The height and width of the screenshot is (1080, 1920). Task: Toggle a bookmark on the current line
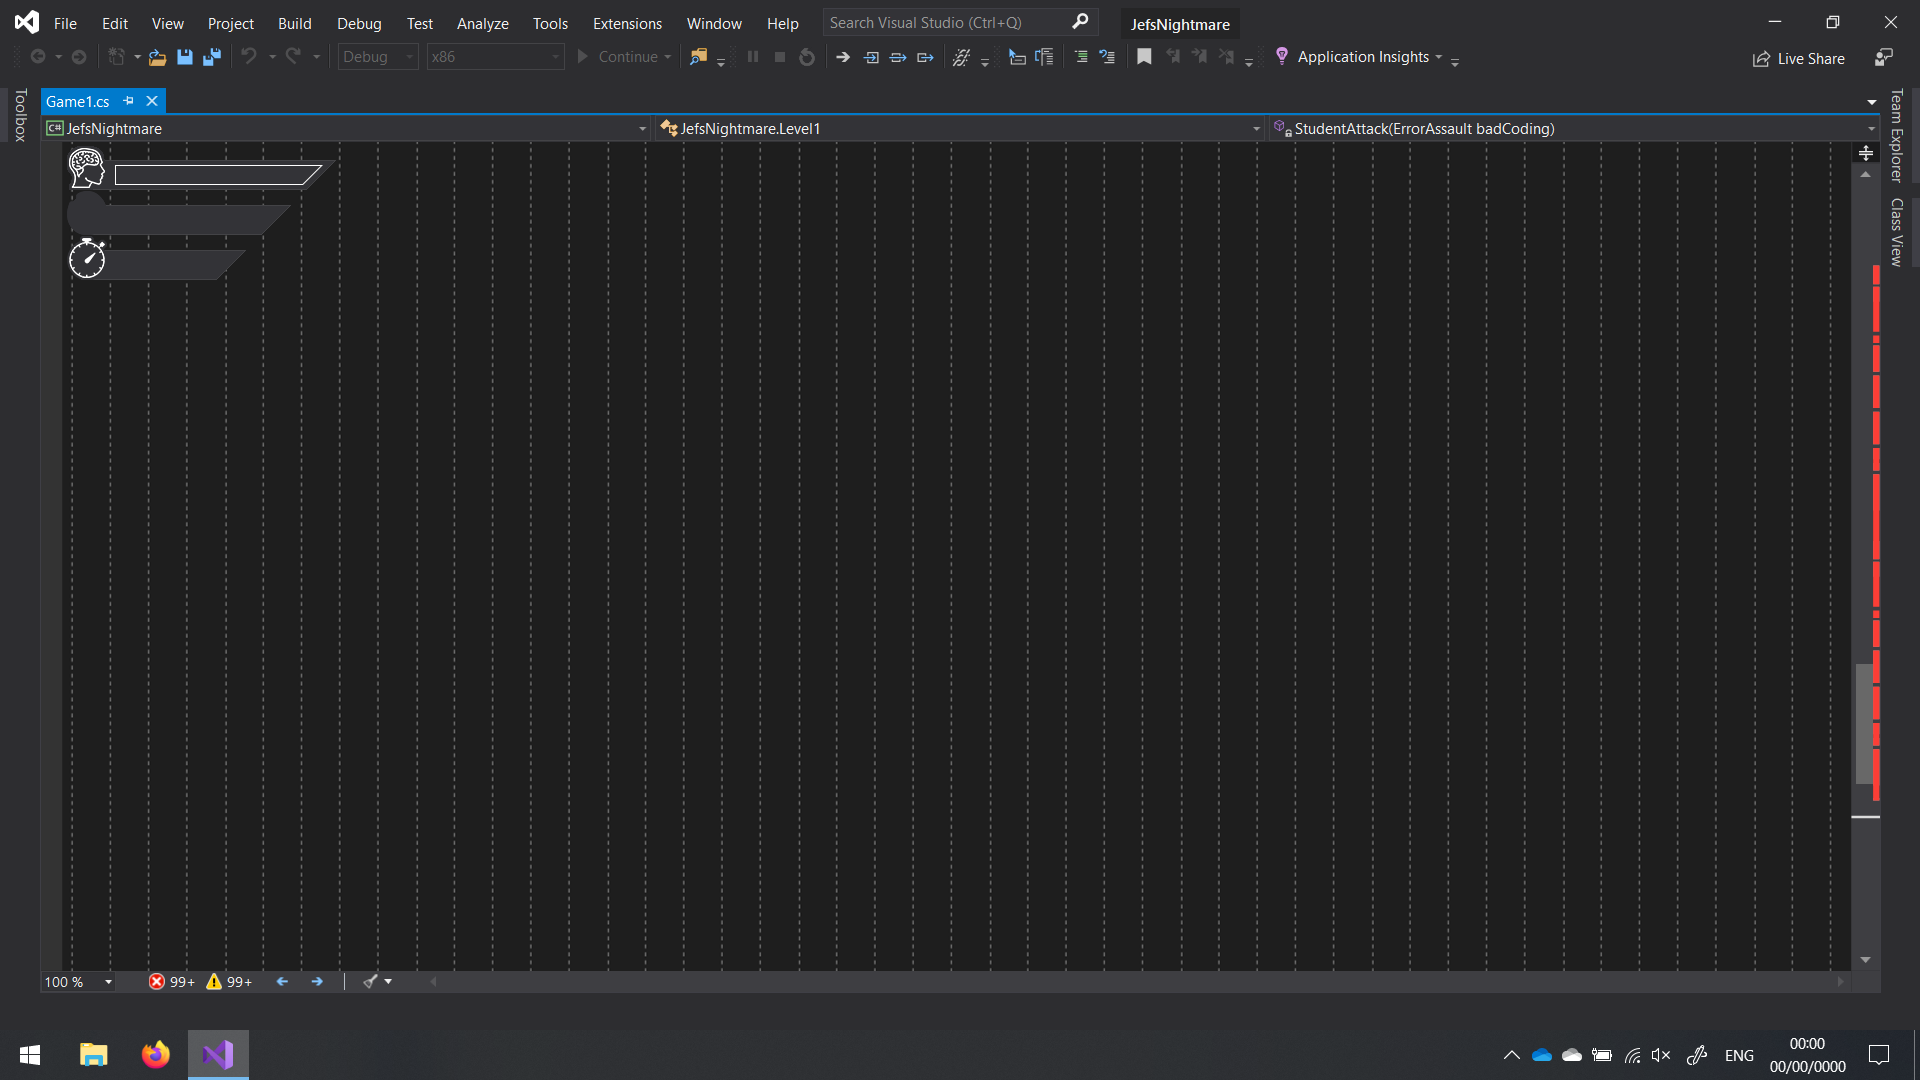(x=1145, y=57)
